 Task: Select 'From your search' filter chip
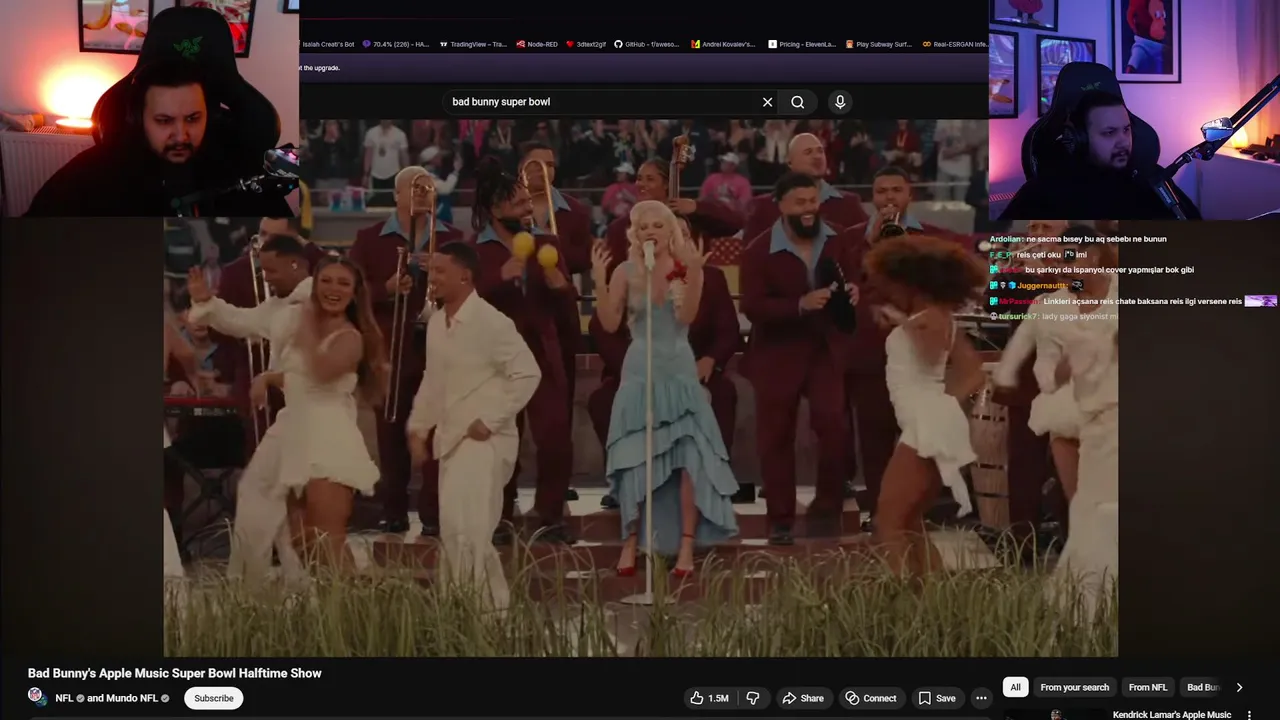[x=1074, y=687]
